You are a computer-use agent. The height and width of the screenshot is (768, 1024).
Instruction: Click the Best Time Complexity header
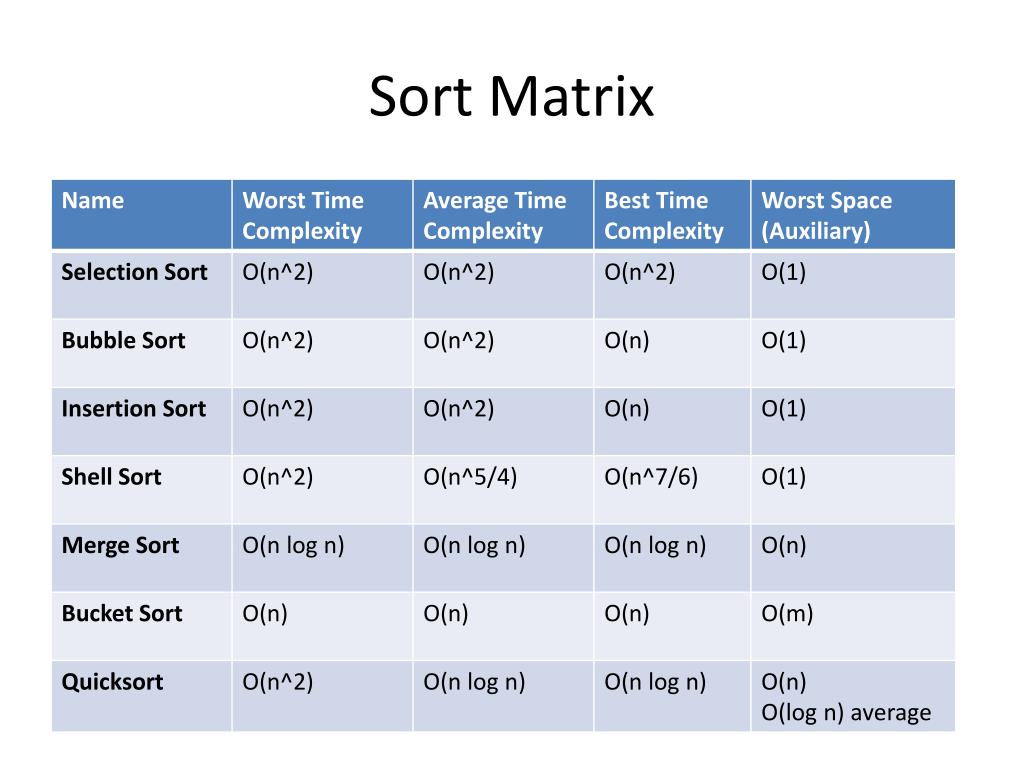click(x=664, y=216)
